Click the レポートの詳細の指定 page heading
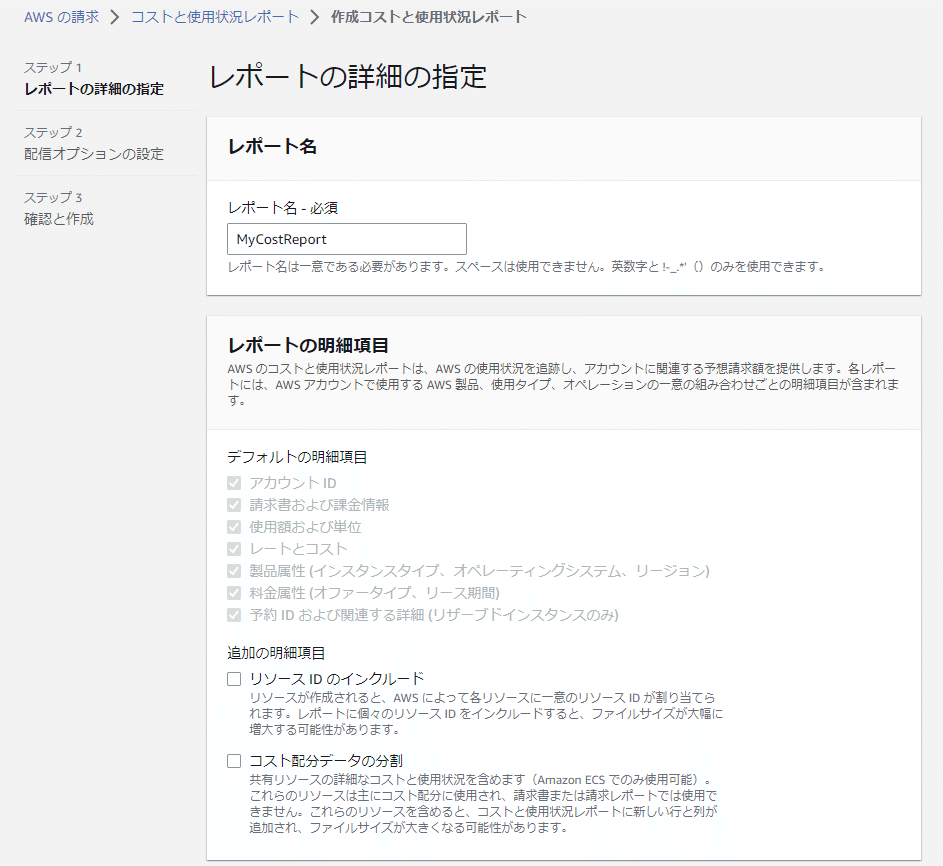The image size is (943, 866). [x=348, y=77]
